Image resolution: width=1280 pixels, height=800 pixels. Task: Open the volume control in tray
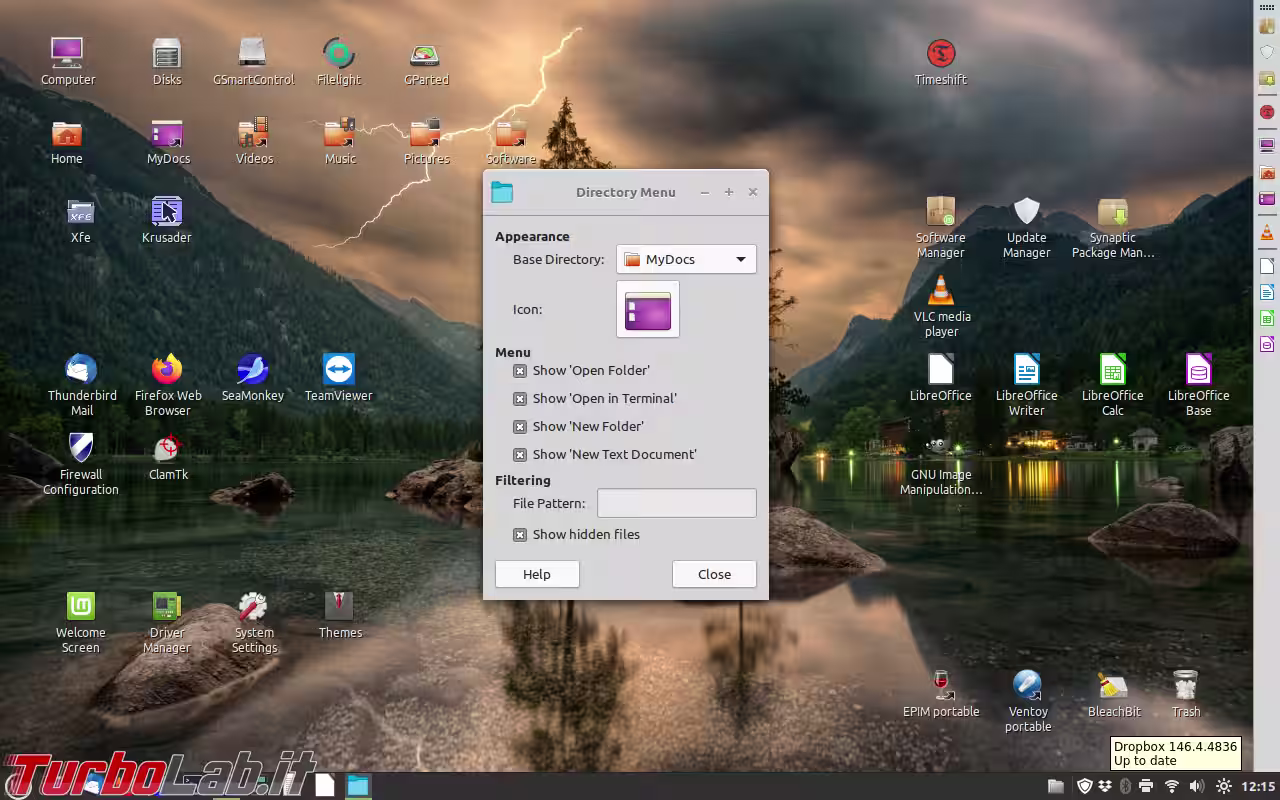pyautogui.click(x=1196, y=786)
